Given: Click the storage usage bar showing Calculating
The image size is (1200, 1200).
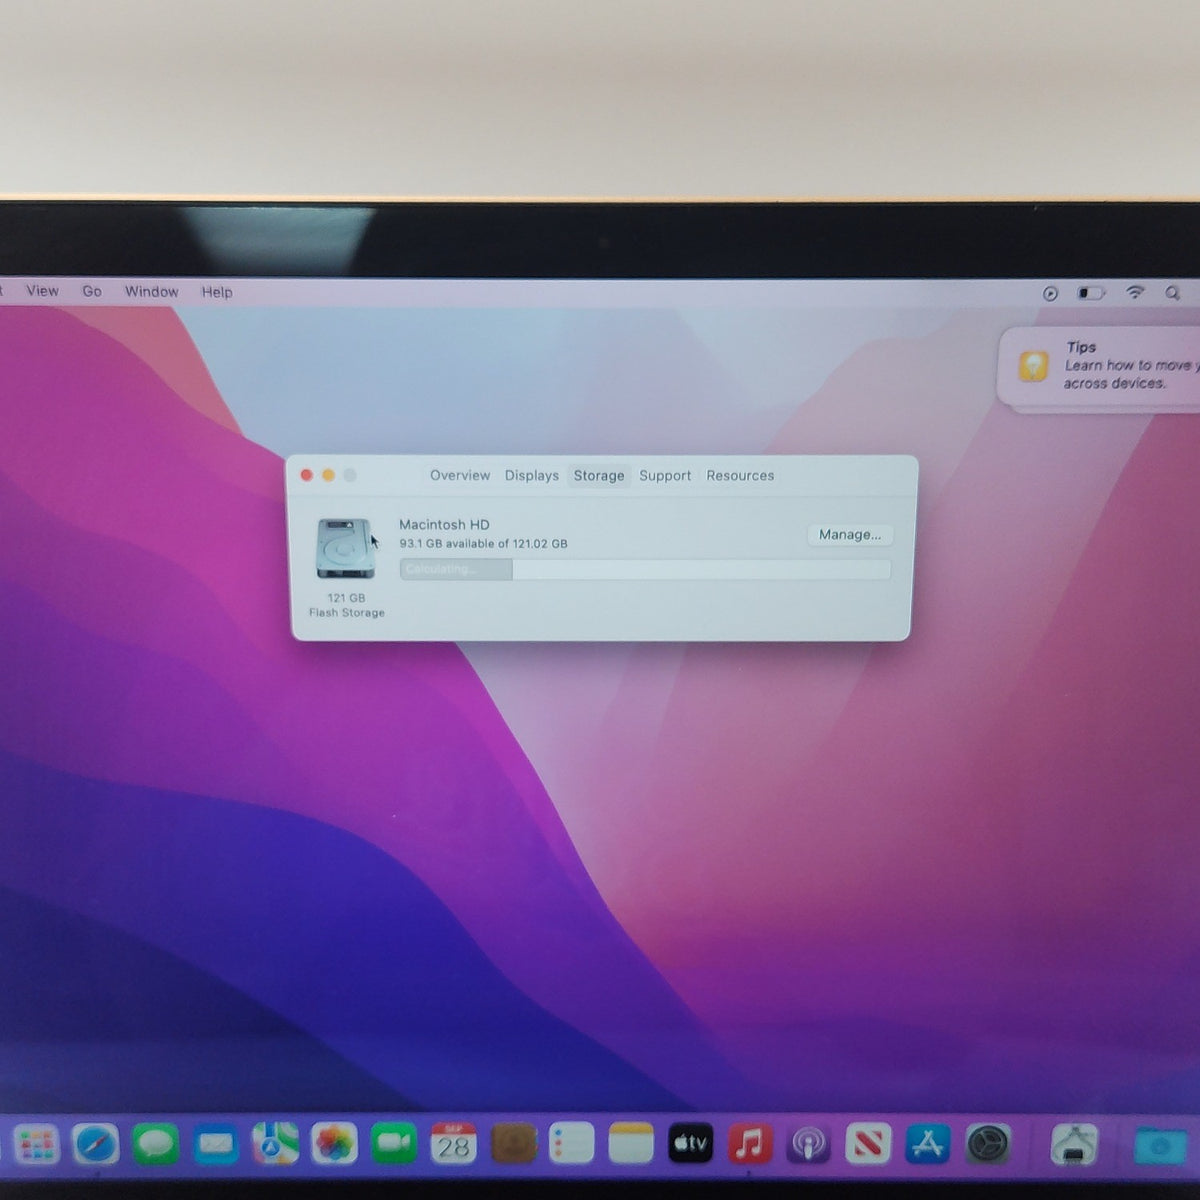Looking at the screenshot, I should click(x=645, y=569).
